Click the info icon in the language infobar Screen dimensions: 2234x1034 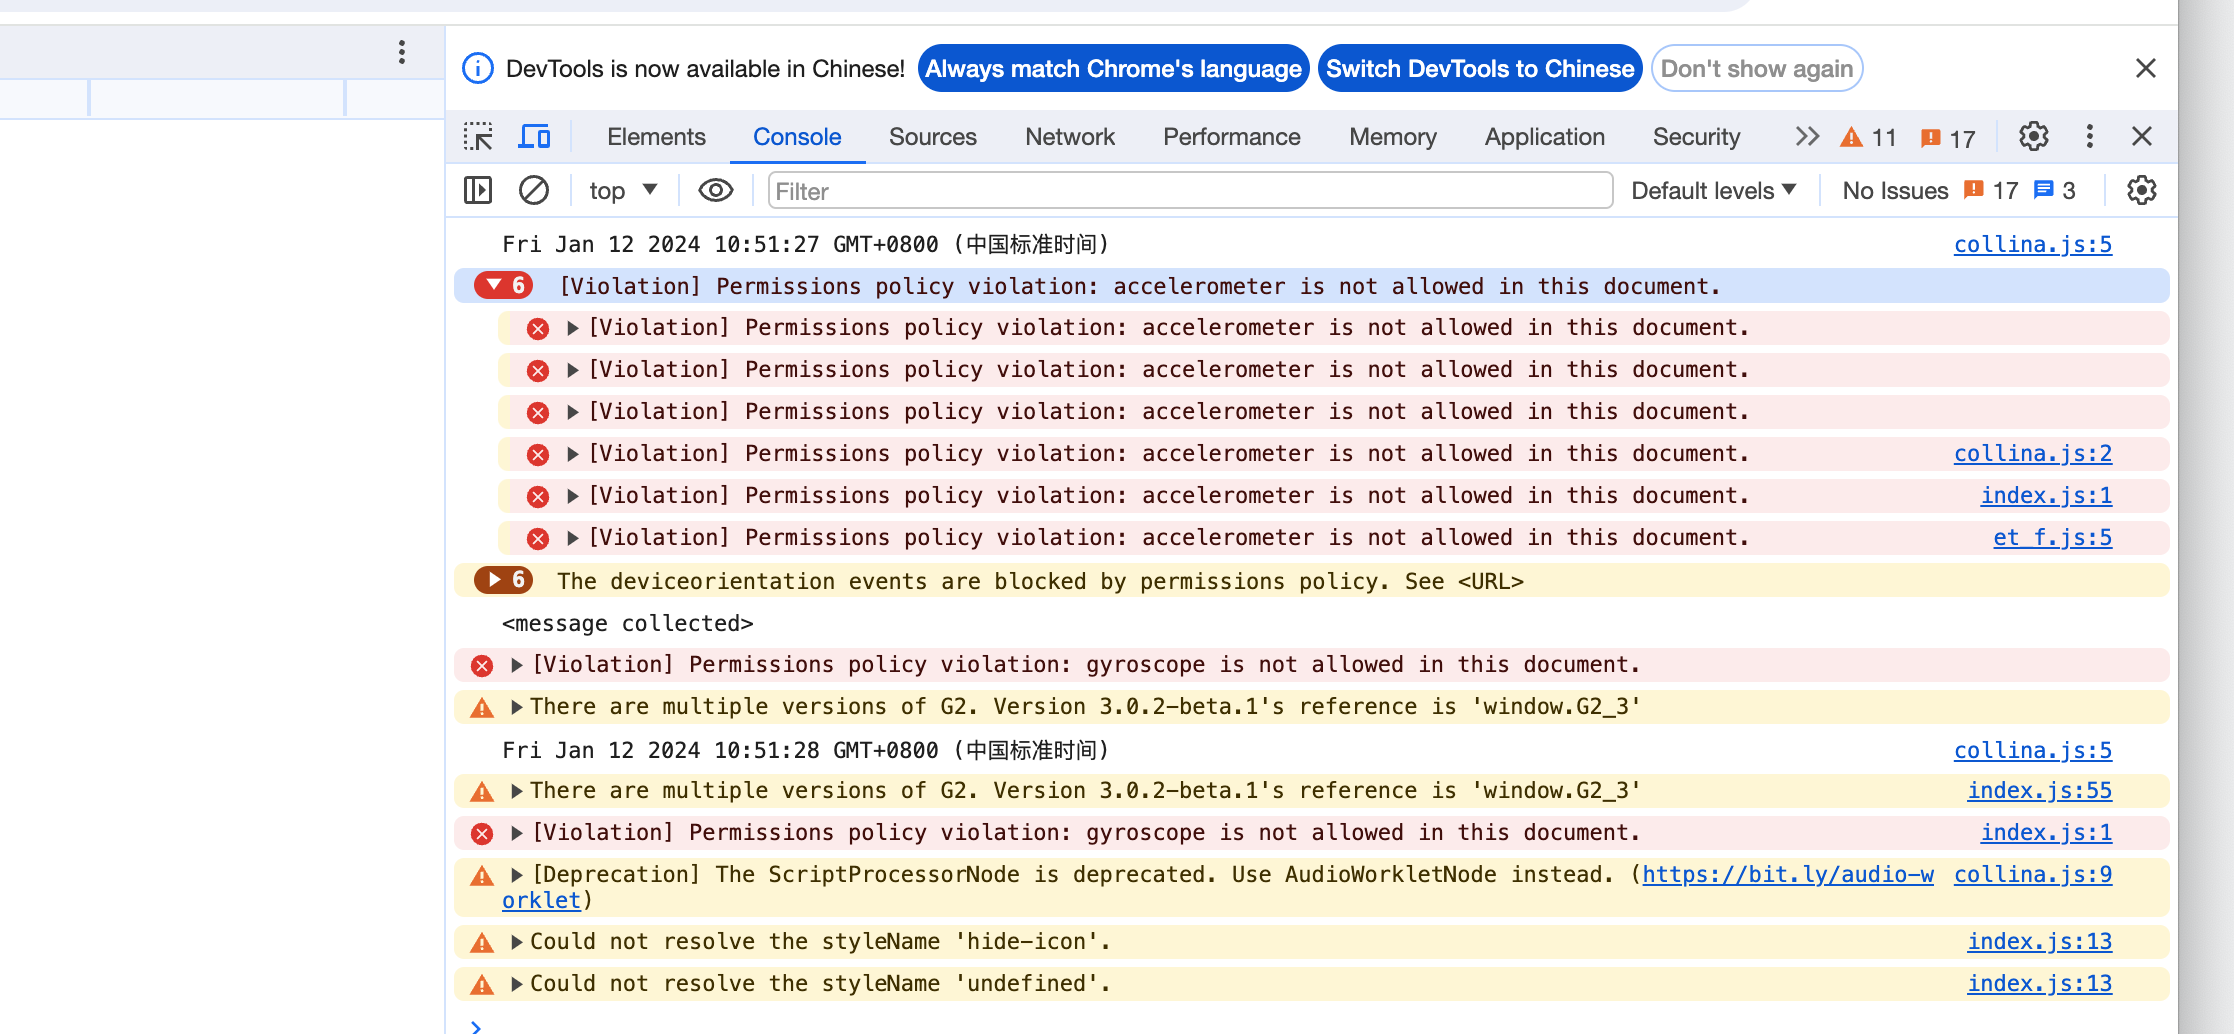(478, 68)
